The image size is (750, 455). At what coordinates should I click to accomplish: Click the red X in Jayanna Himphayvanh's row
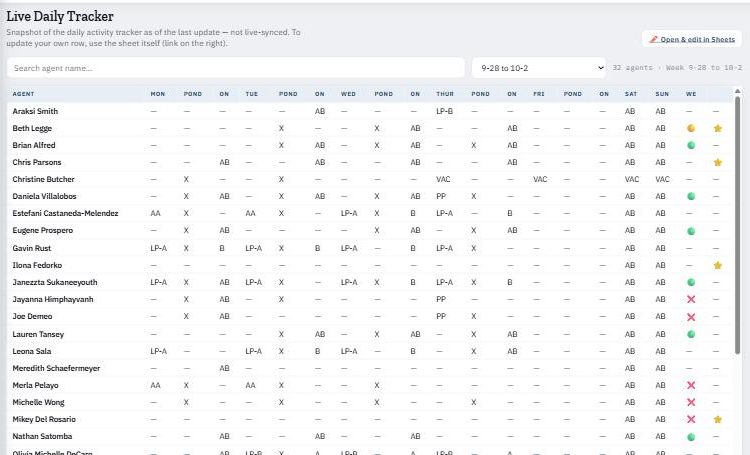point(691,300)
